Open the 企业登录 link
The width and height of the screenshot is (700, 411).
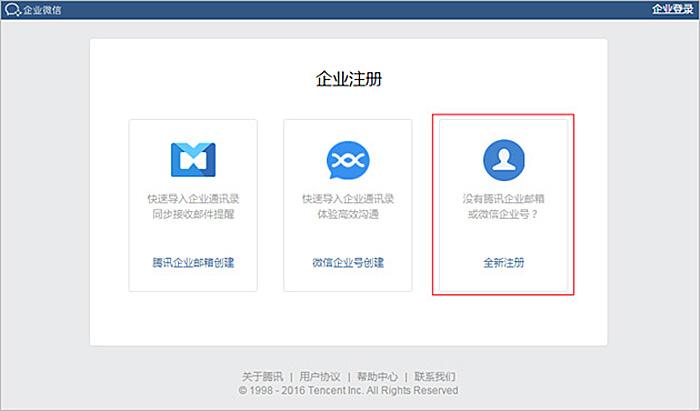tap(672, 9)
